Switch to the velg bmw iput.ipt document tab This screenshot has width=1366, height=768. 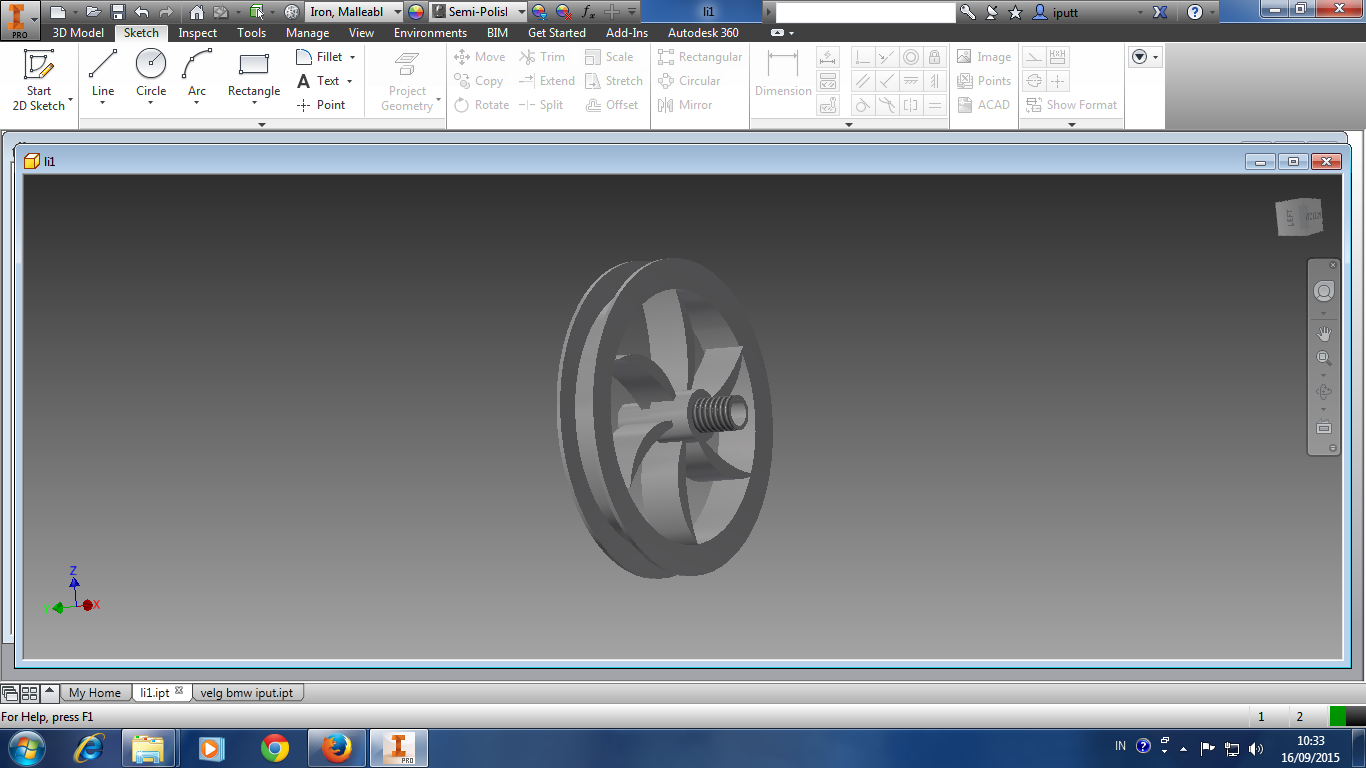click(x=246, y=692)
